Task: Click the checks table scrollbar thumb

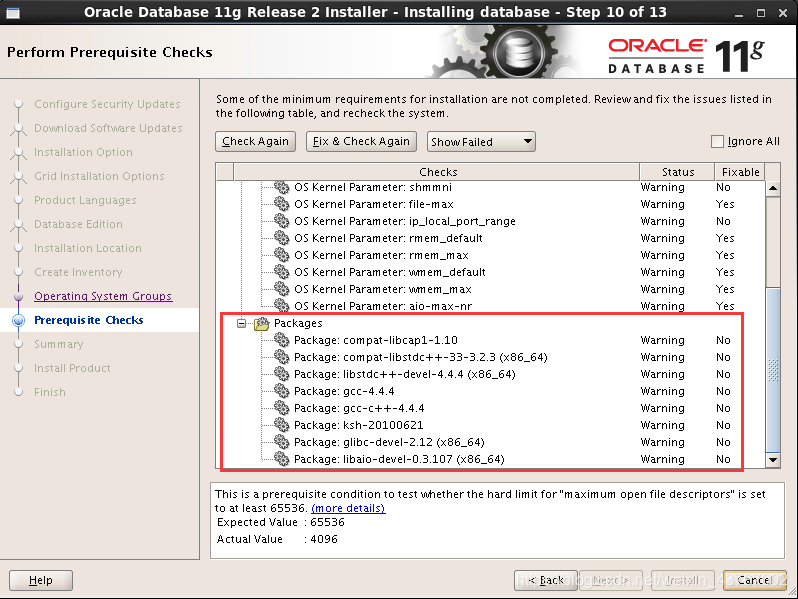Action: click(x=773, y=369)
